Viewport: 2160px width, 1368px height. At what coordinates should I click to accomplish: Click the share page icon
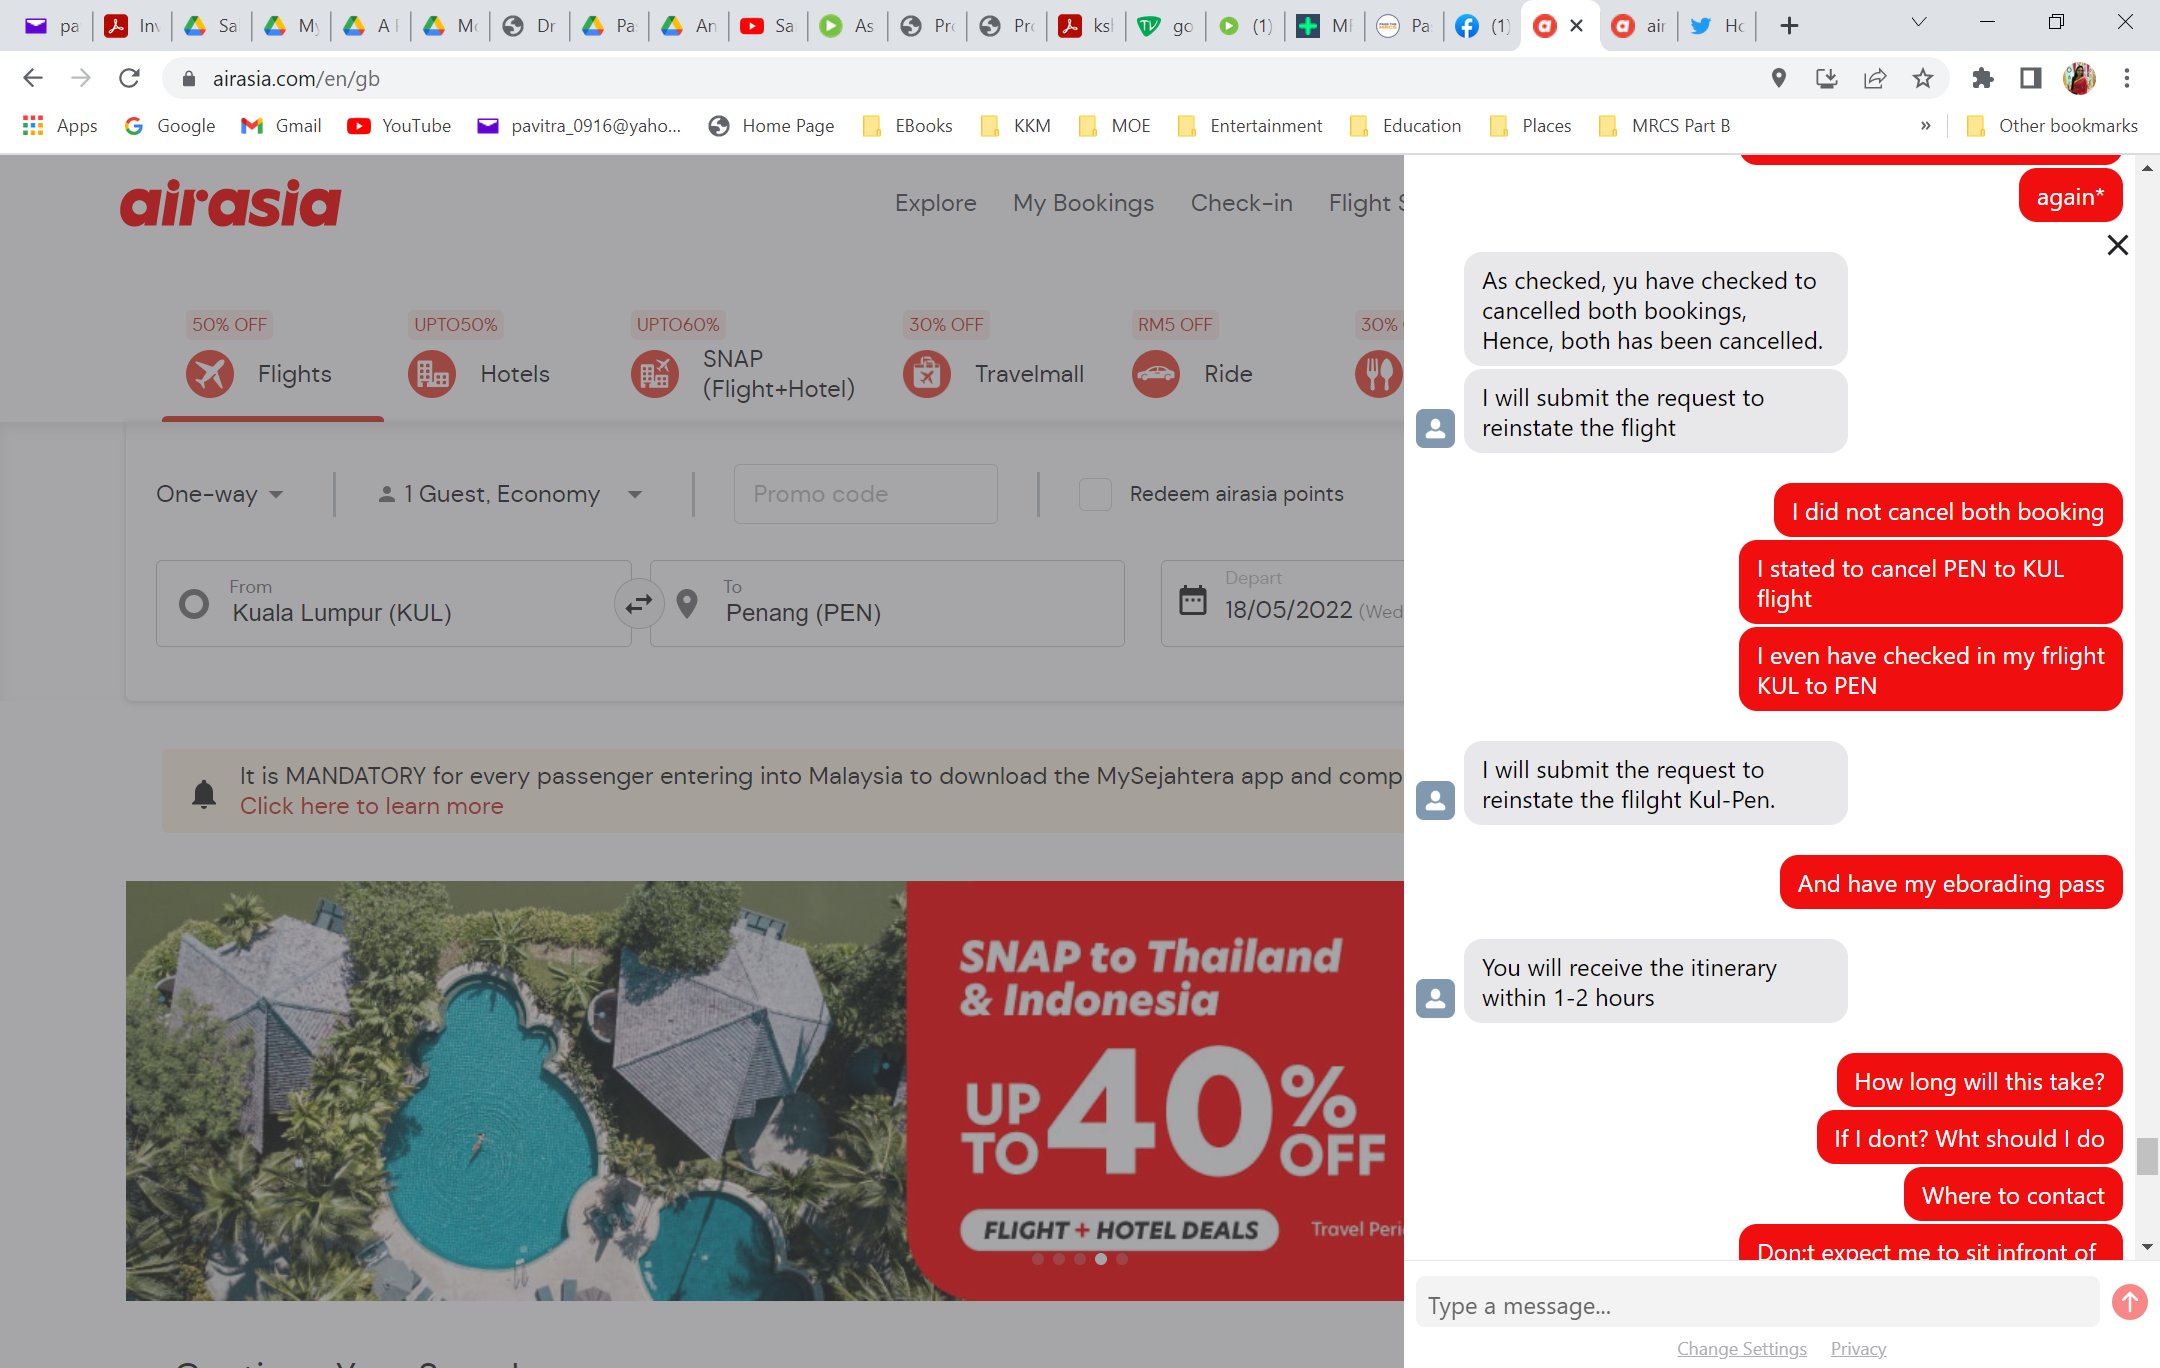(1875, 78)
